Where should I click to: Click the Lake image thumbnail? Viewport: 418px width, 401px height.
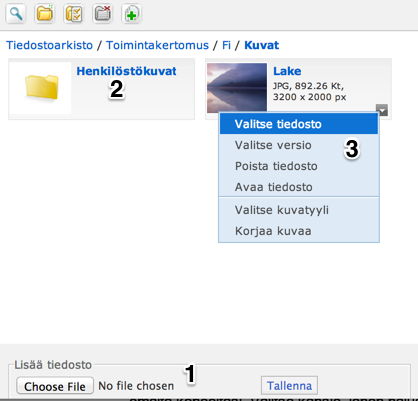tap(237, 88)
